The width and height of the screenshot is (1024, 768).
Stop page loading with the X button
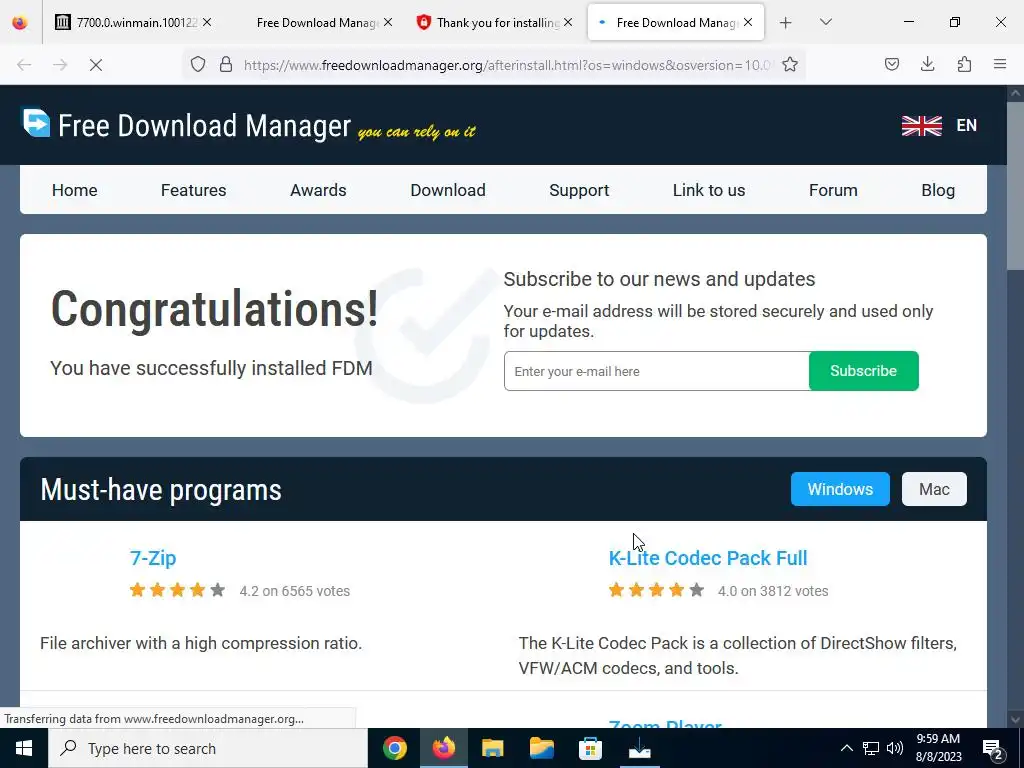click(x=95, y=65)
